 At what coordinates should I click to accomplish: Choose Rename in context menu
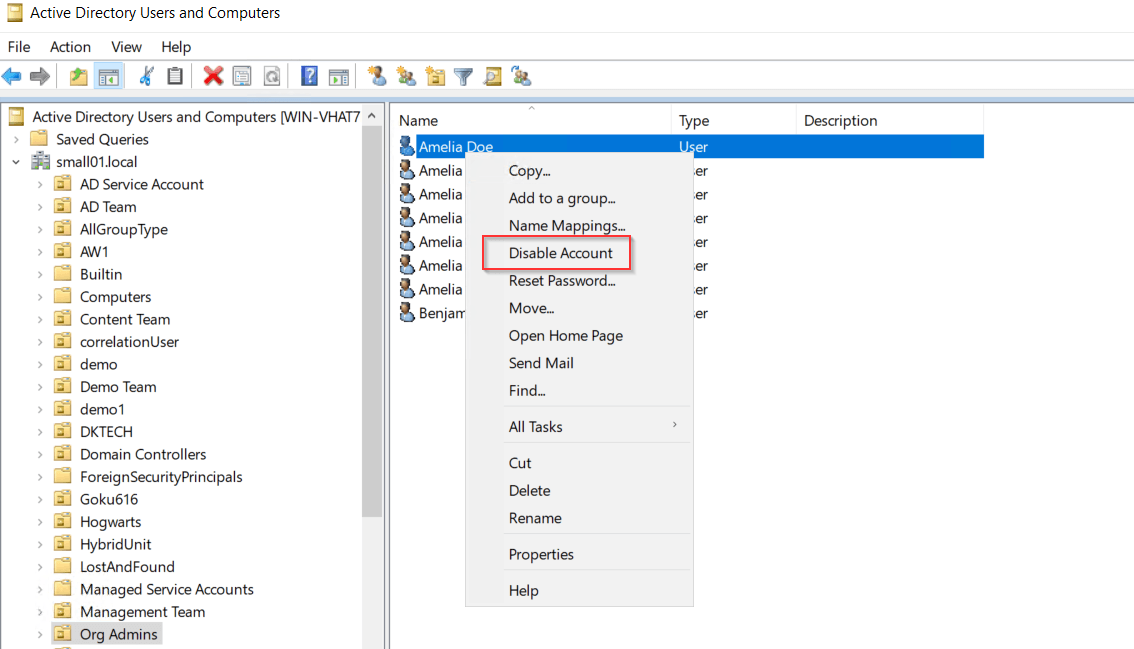pos(535,518)
